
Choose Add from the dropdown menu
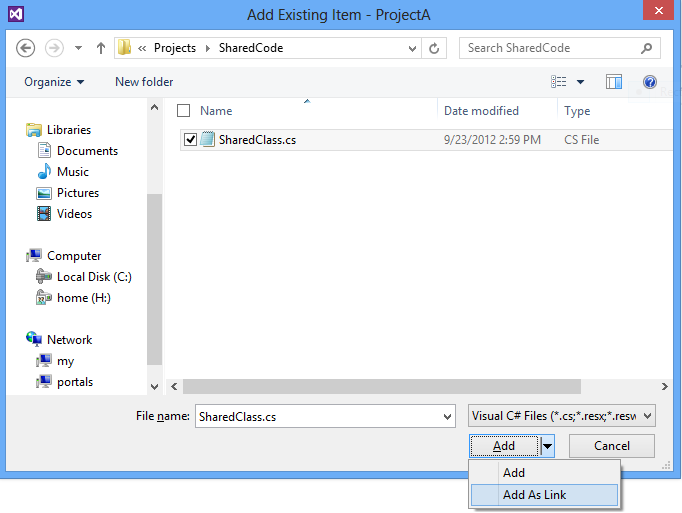click(x=545, y=473)
